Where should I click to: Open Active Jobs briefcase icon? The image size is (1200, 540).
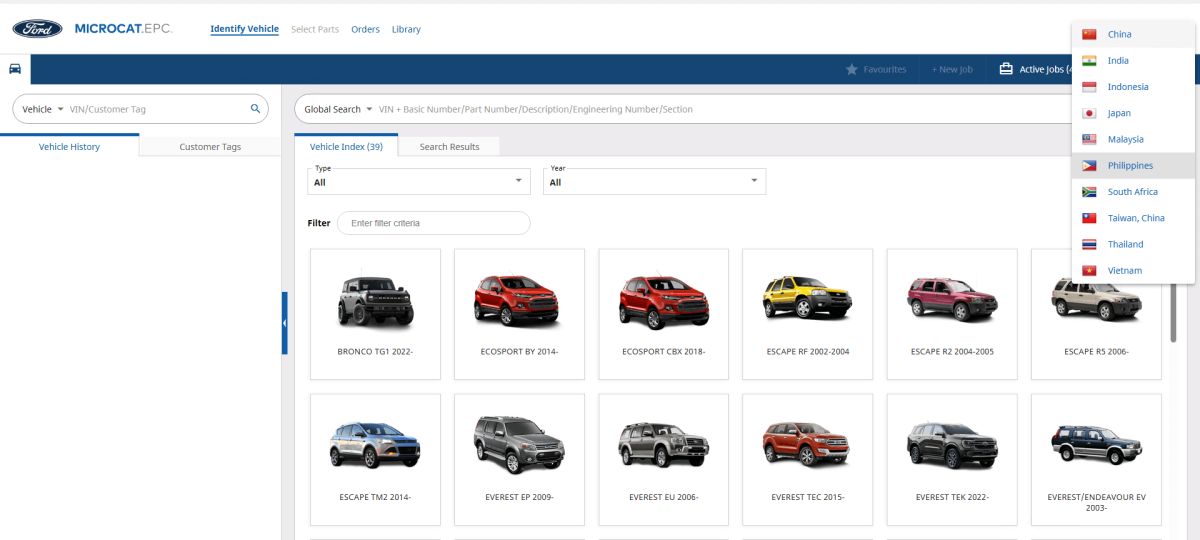[1006, 69]
